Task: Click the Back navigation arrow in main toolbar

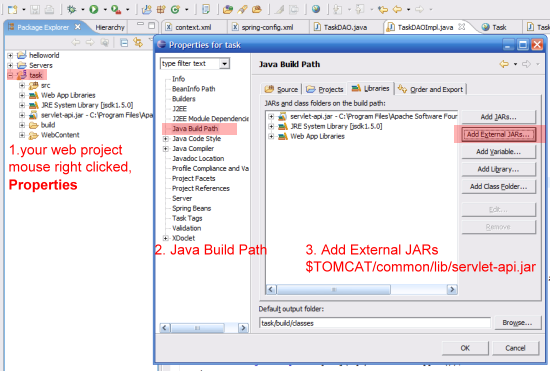Action: point(397,9)
